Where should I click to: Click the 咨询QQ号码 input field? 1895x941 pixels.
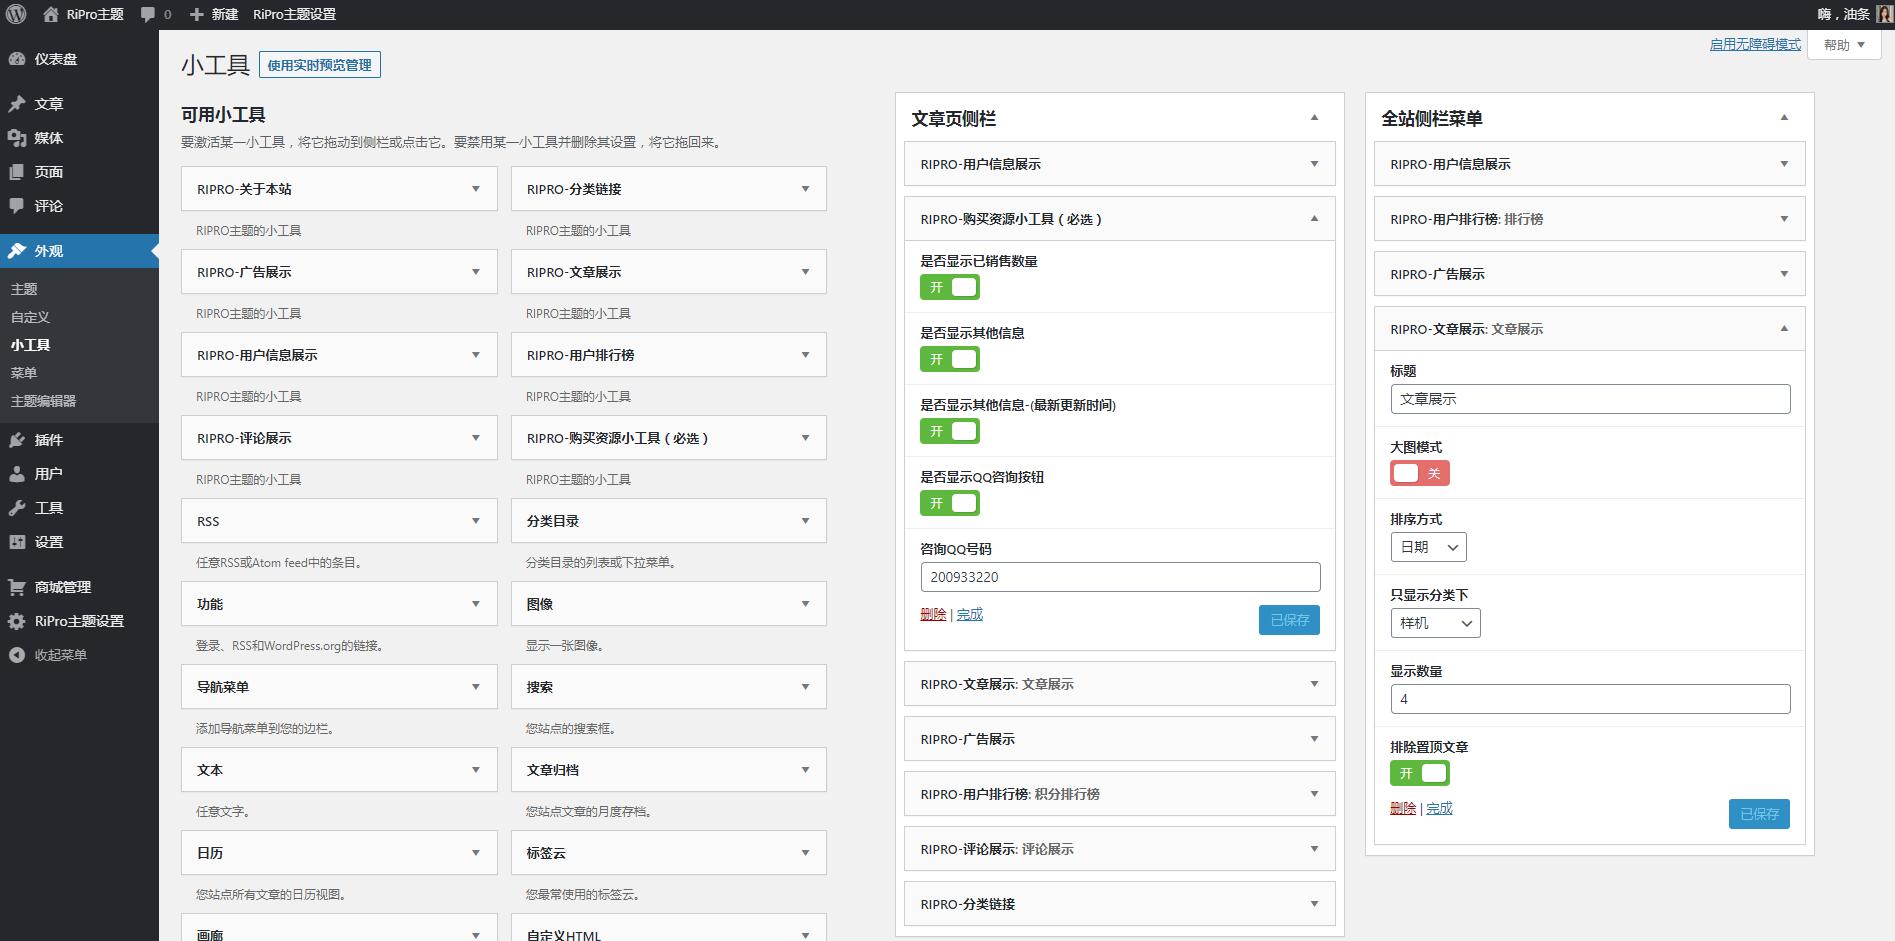point(1120,577)
